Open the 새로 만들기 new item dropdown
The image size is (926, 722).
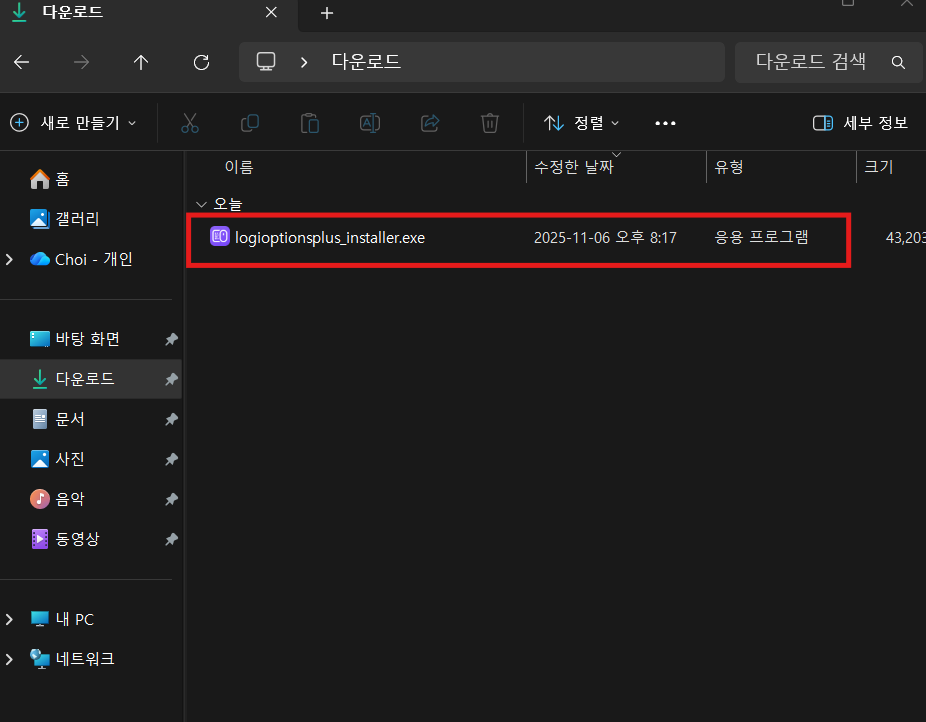pyautogui.click(x=73, y=123)
